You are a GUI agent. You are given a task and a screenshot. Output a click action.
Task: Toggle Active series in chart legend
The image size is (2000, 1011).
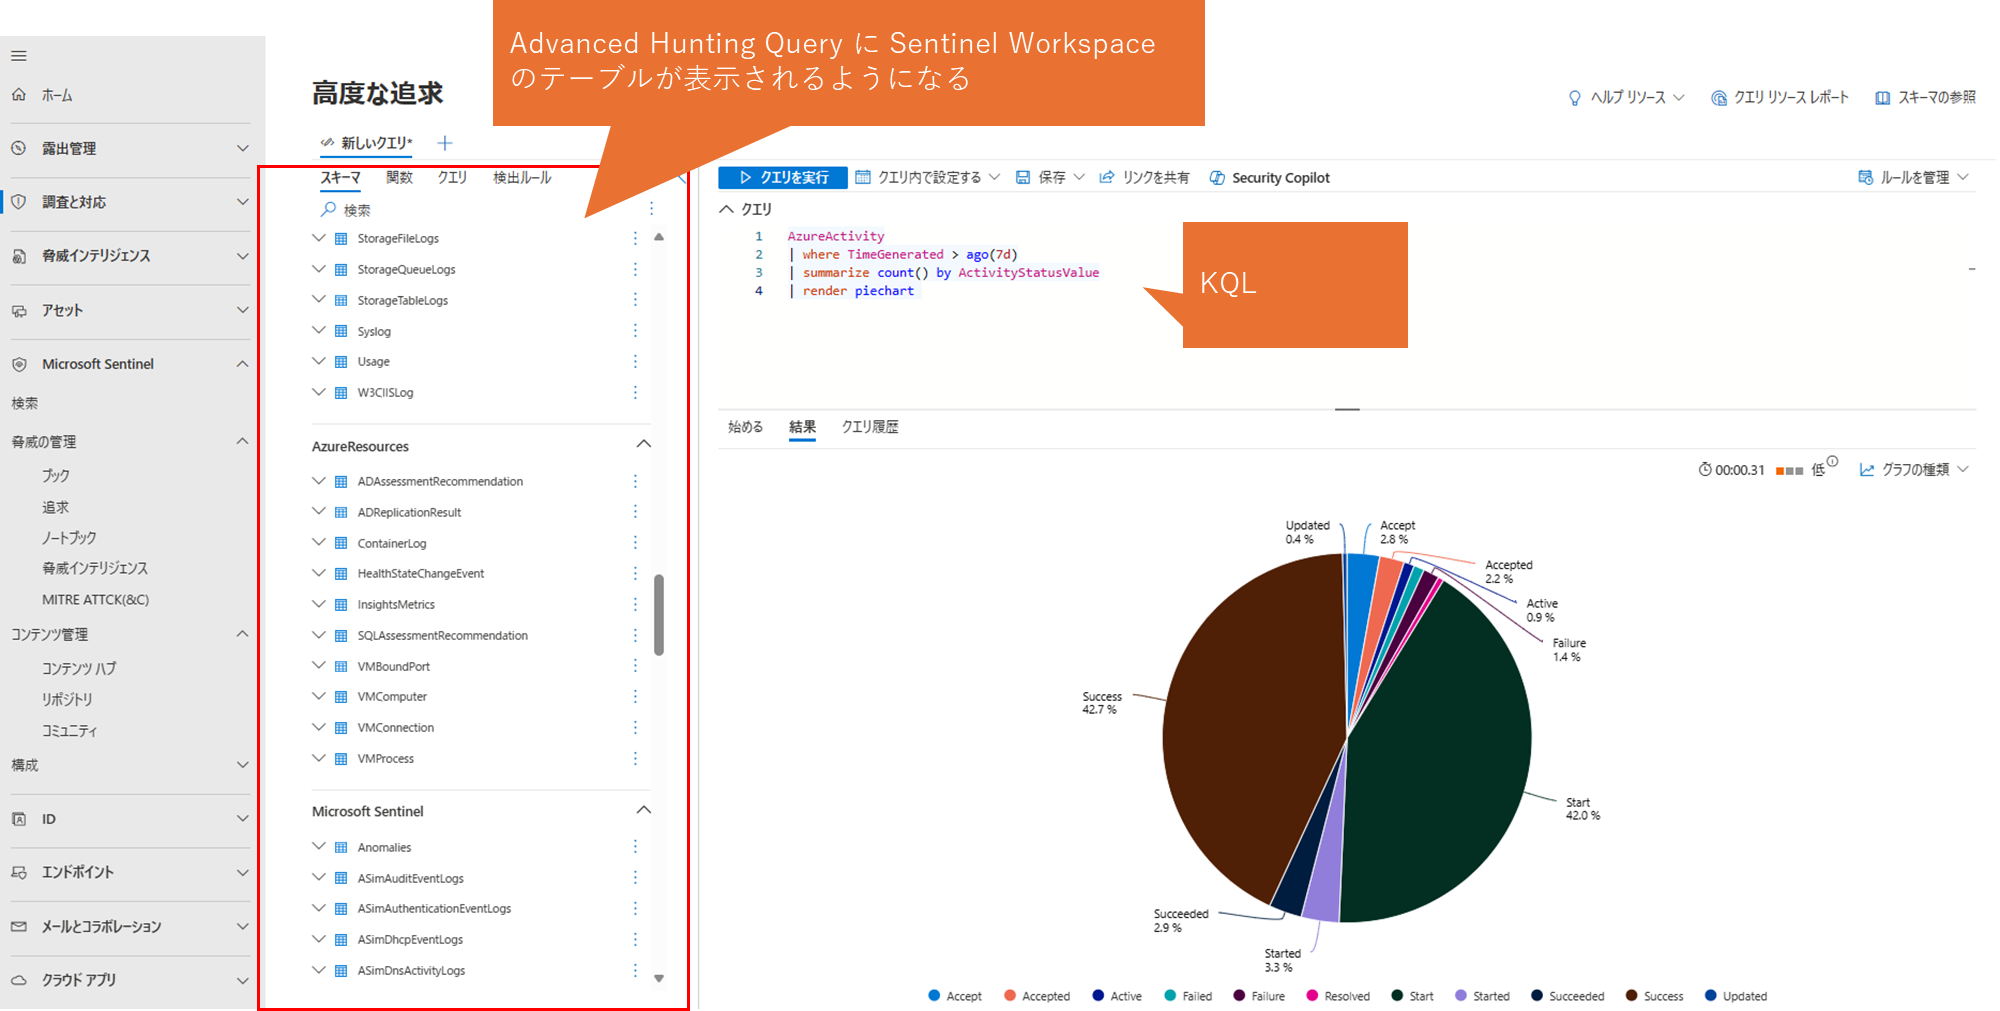[x=1117, y=996]
